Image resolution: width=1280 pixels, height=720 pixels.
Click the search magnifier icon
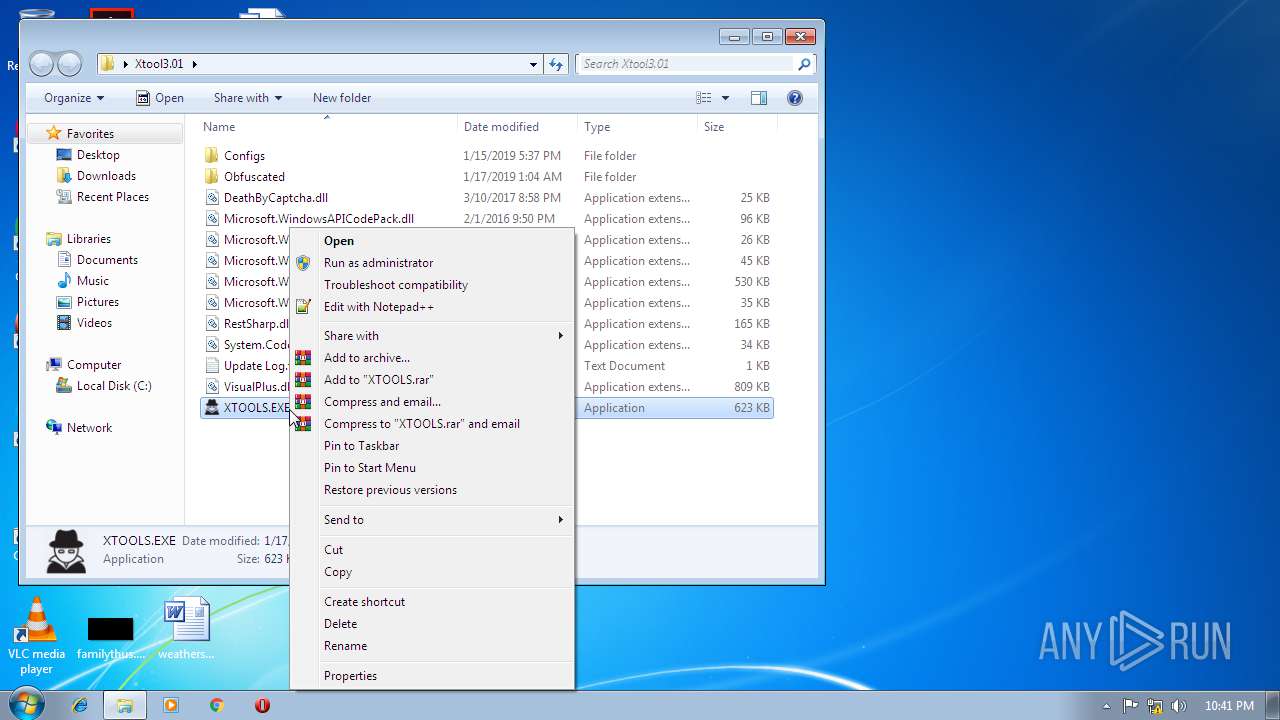[804, 64]
